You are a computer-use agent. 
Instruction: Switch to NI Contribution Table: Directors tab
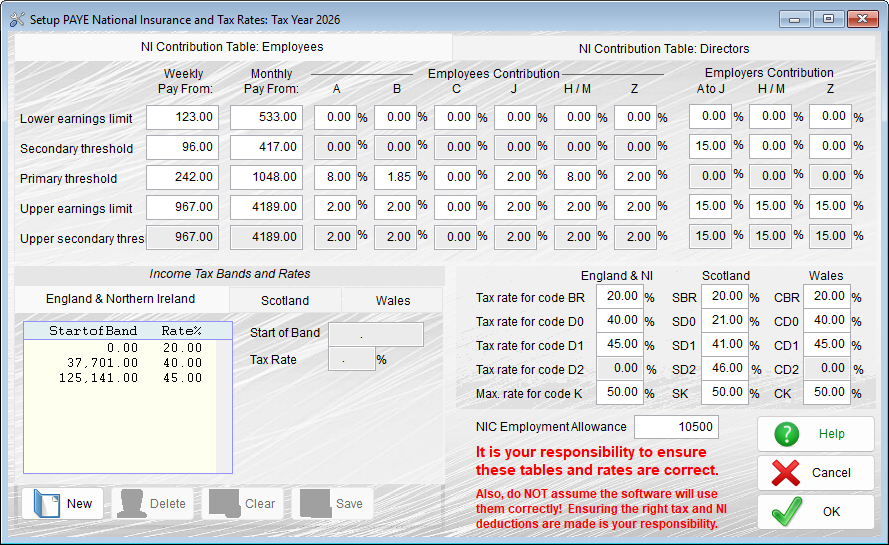[664, 49]
